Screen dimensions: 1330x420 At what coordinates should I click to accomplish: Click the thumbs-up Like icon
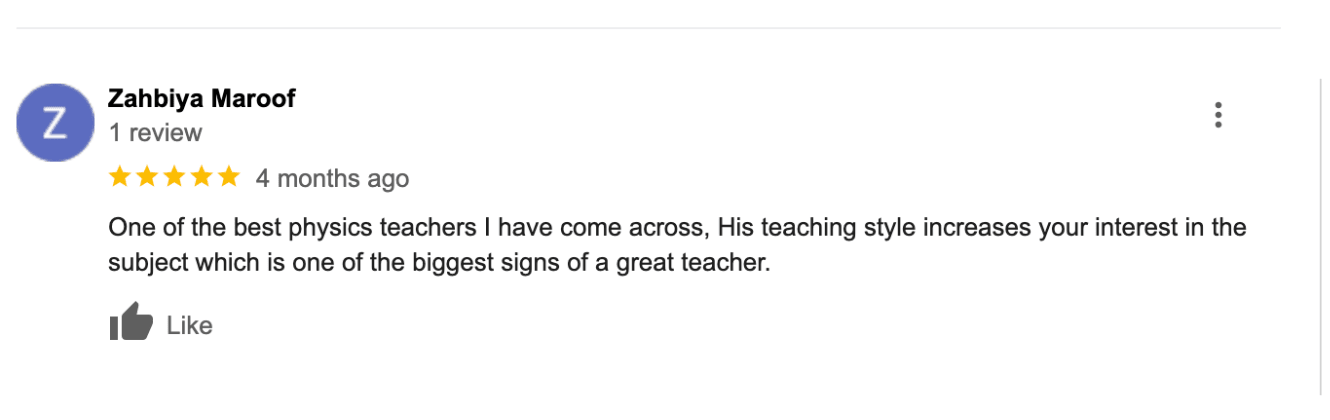[x=130, y=324]
